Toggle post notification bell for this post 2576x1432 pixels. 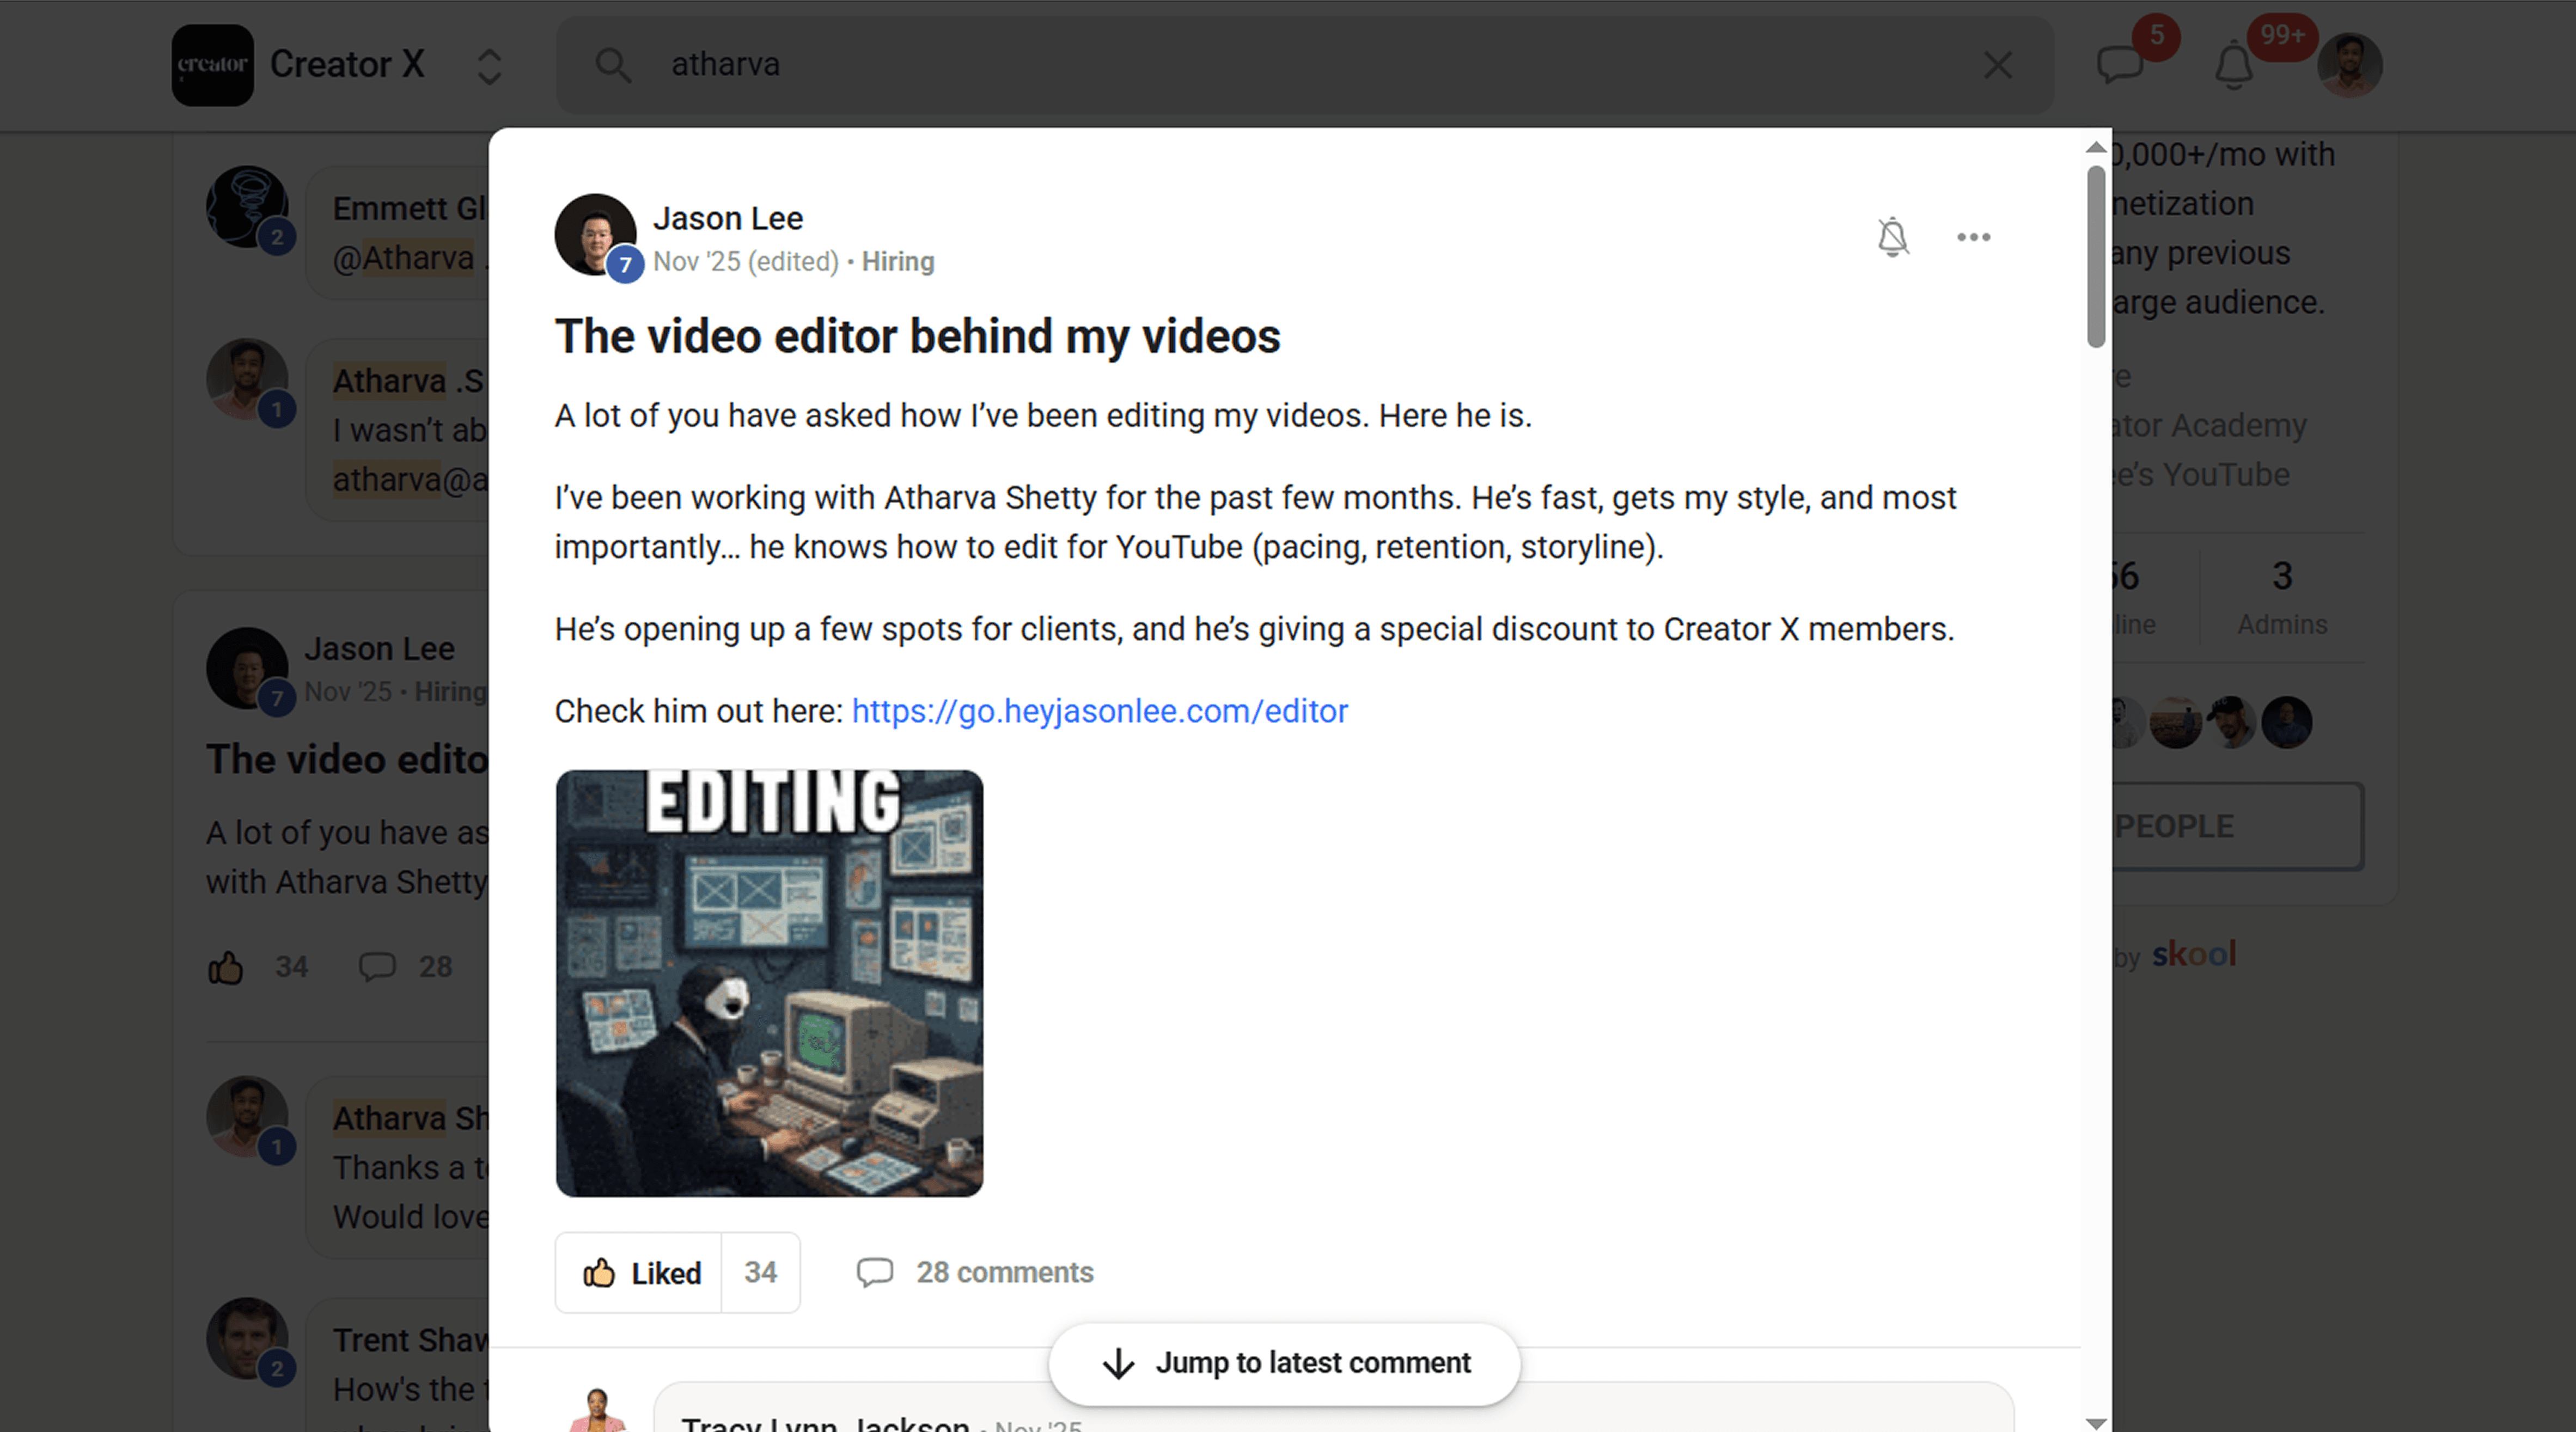pos(1892,237)
